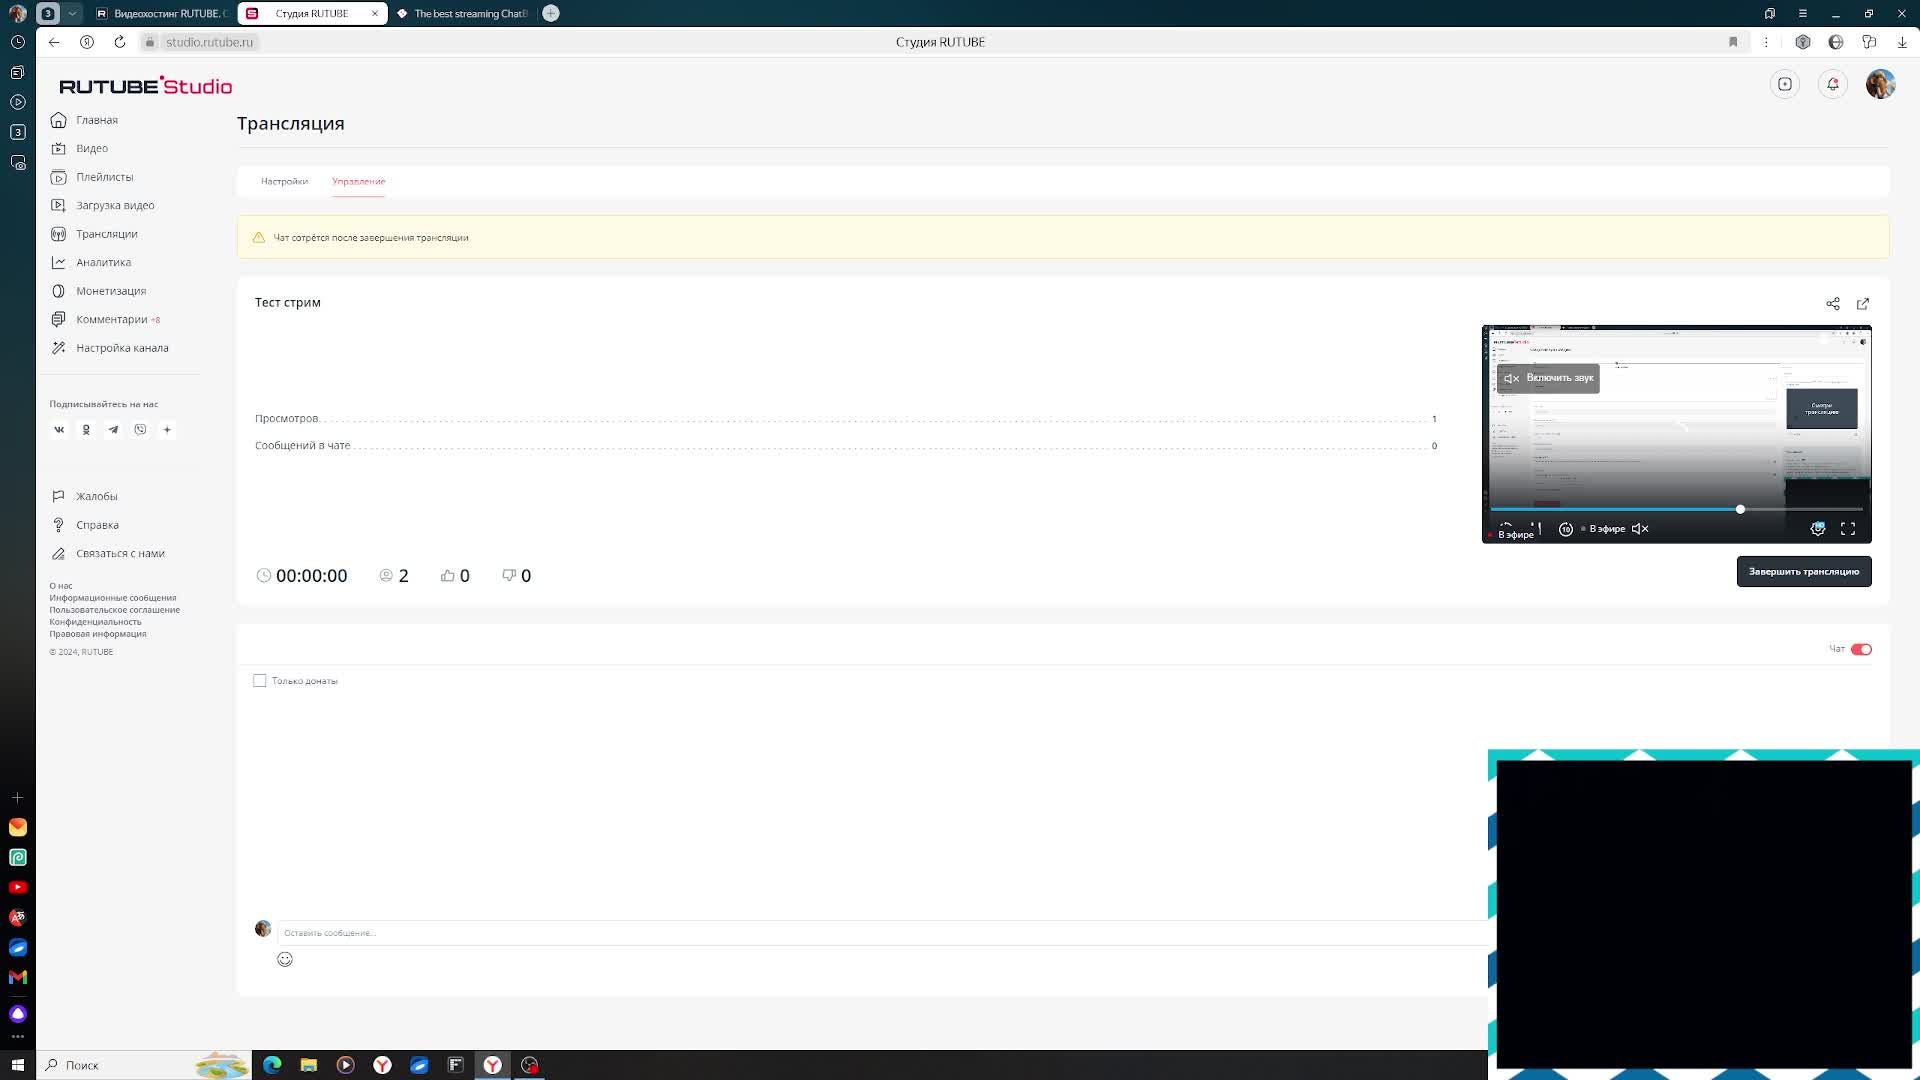Click the timer/clock icon near stream duration

click(262, 575)
